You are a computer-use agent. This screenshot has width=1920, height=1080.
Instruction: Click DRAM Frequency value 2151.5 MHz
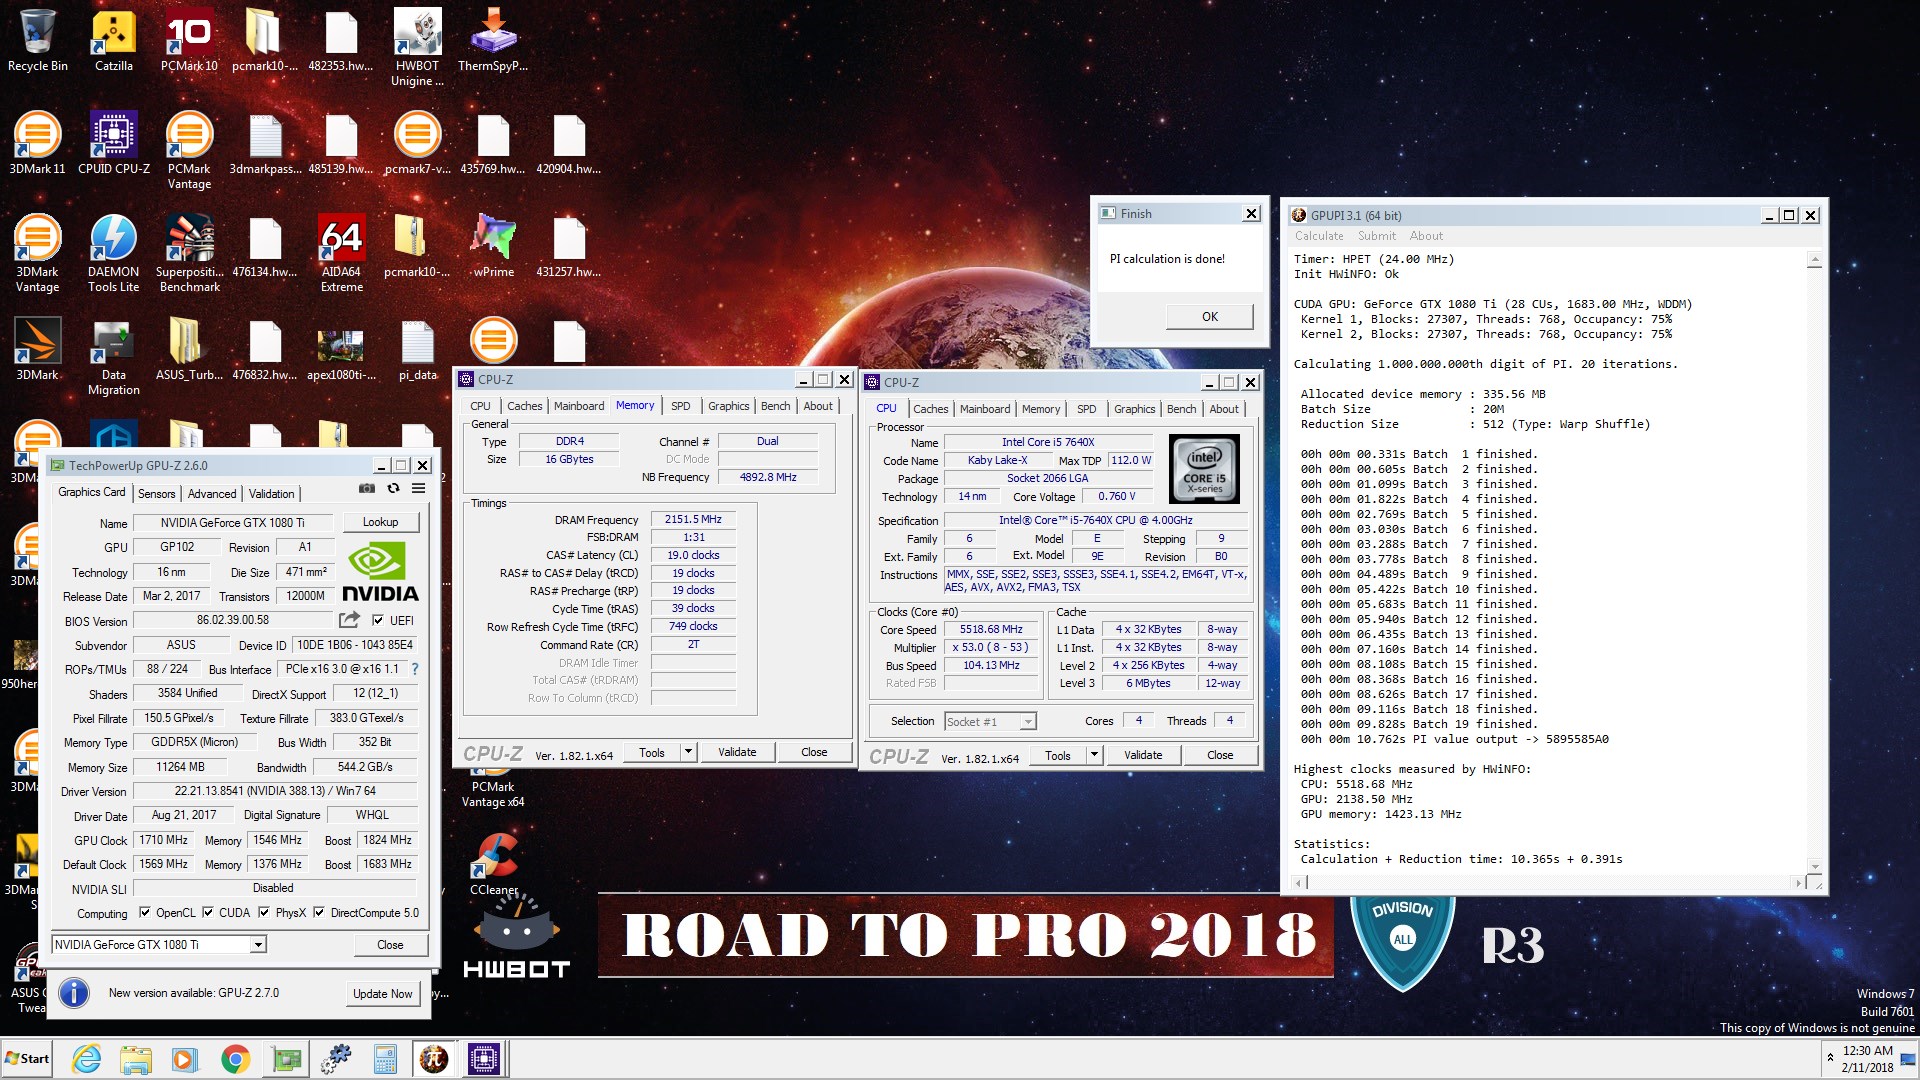[x=693, y=519]
